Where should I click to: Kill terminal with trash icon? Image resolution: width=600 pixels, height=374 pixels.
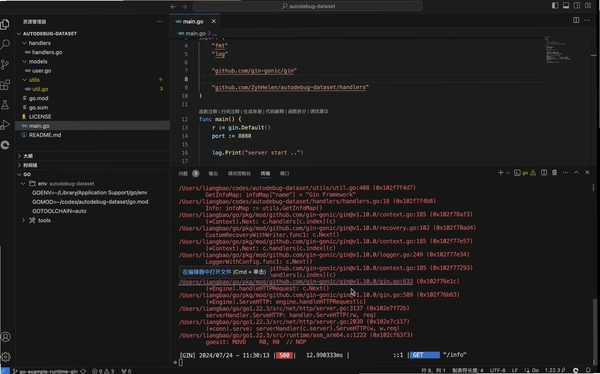554,173
